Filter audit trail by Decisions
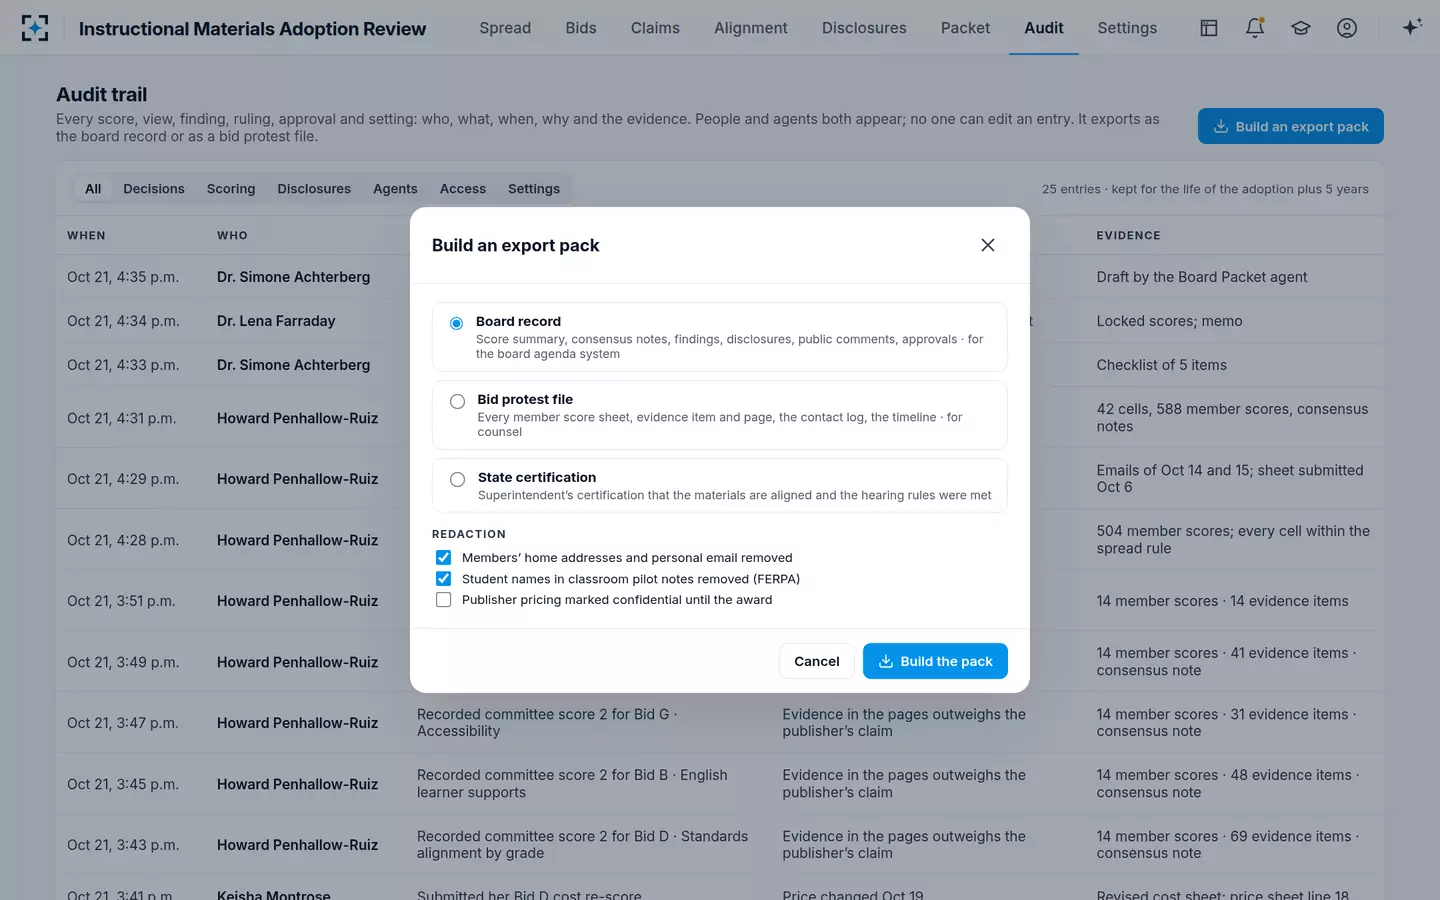The width and height of the screenshot is (1440, 900). click(154, 189)
